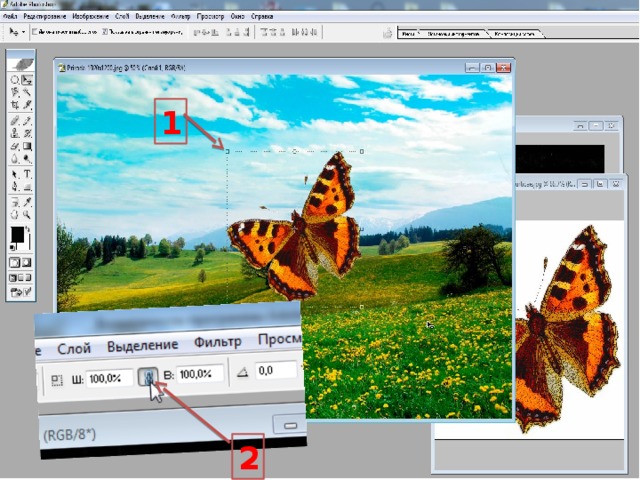Select the Type tool in the toolbox

coord(28,173)
